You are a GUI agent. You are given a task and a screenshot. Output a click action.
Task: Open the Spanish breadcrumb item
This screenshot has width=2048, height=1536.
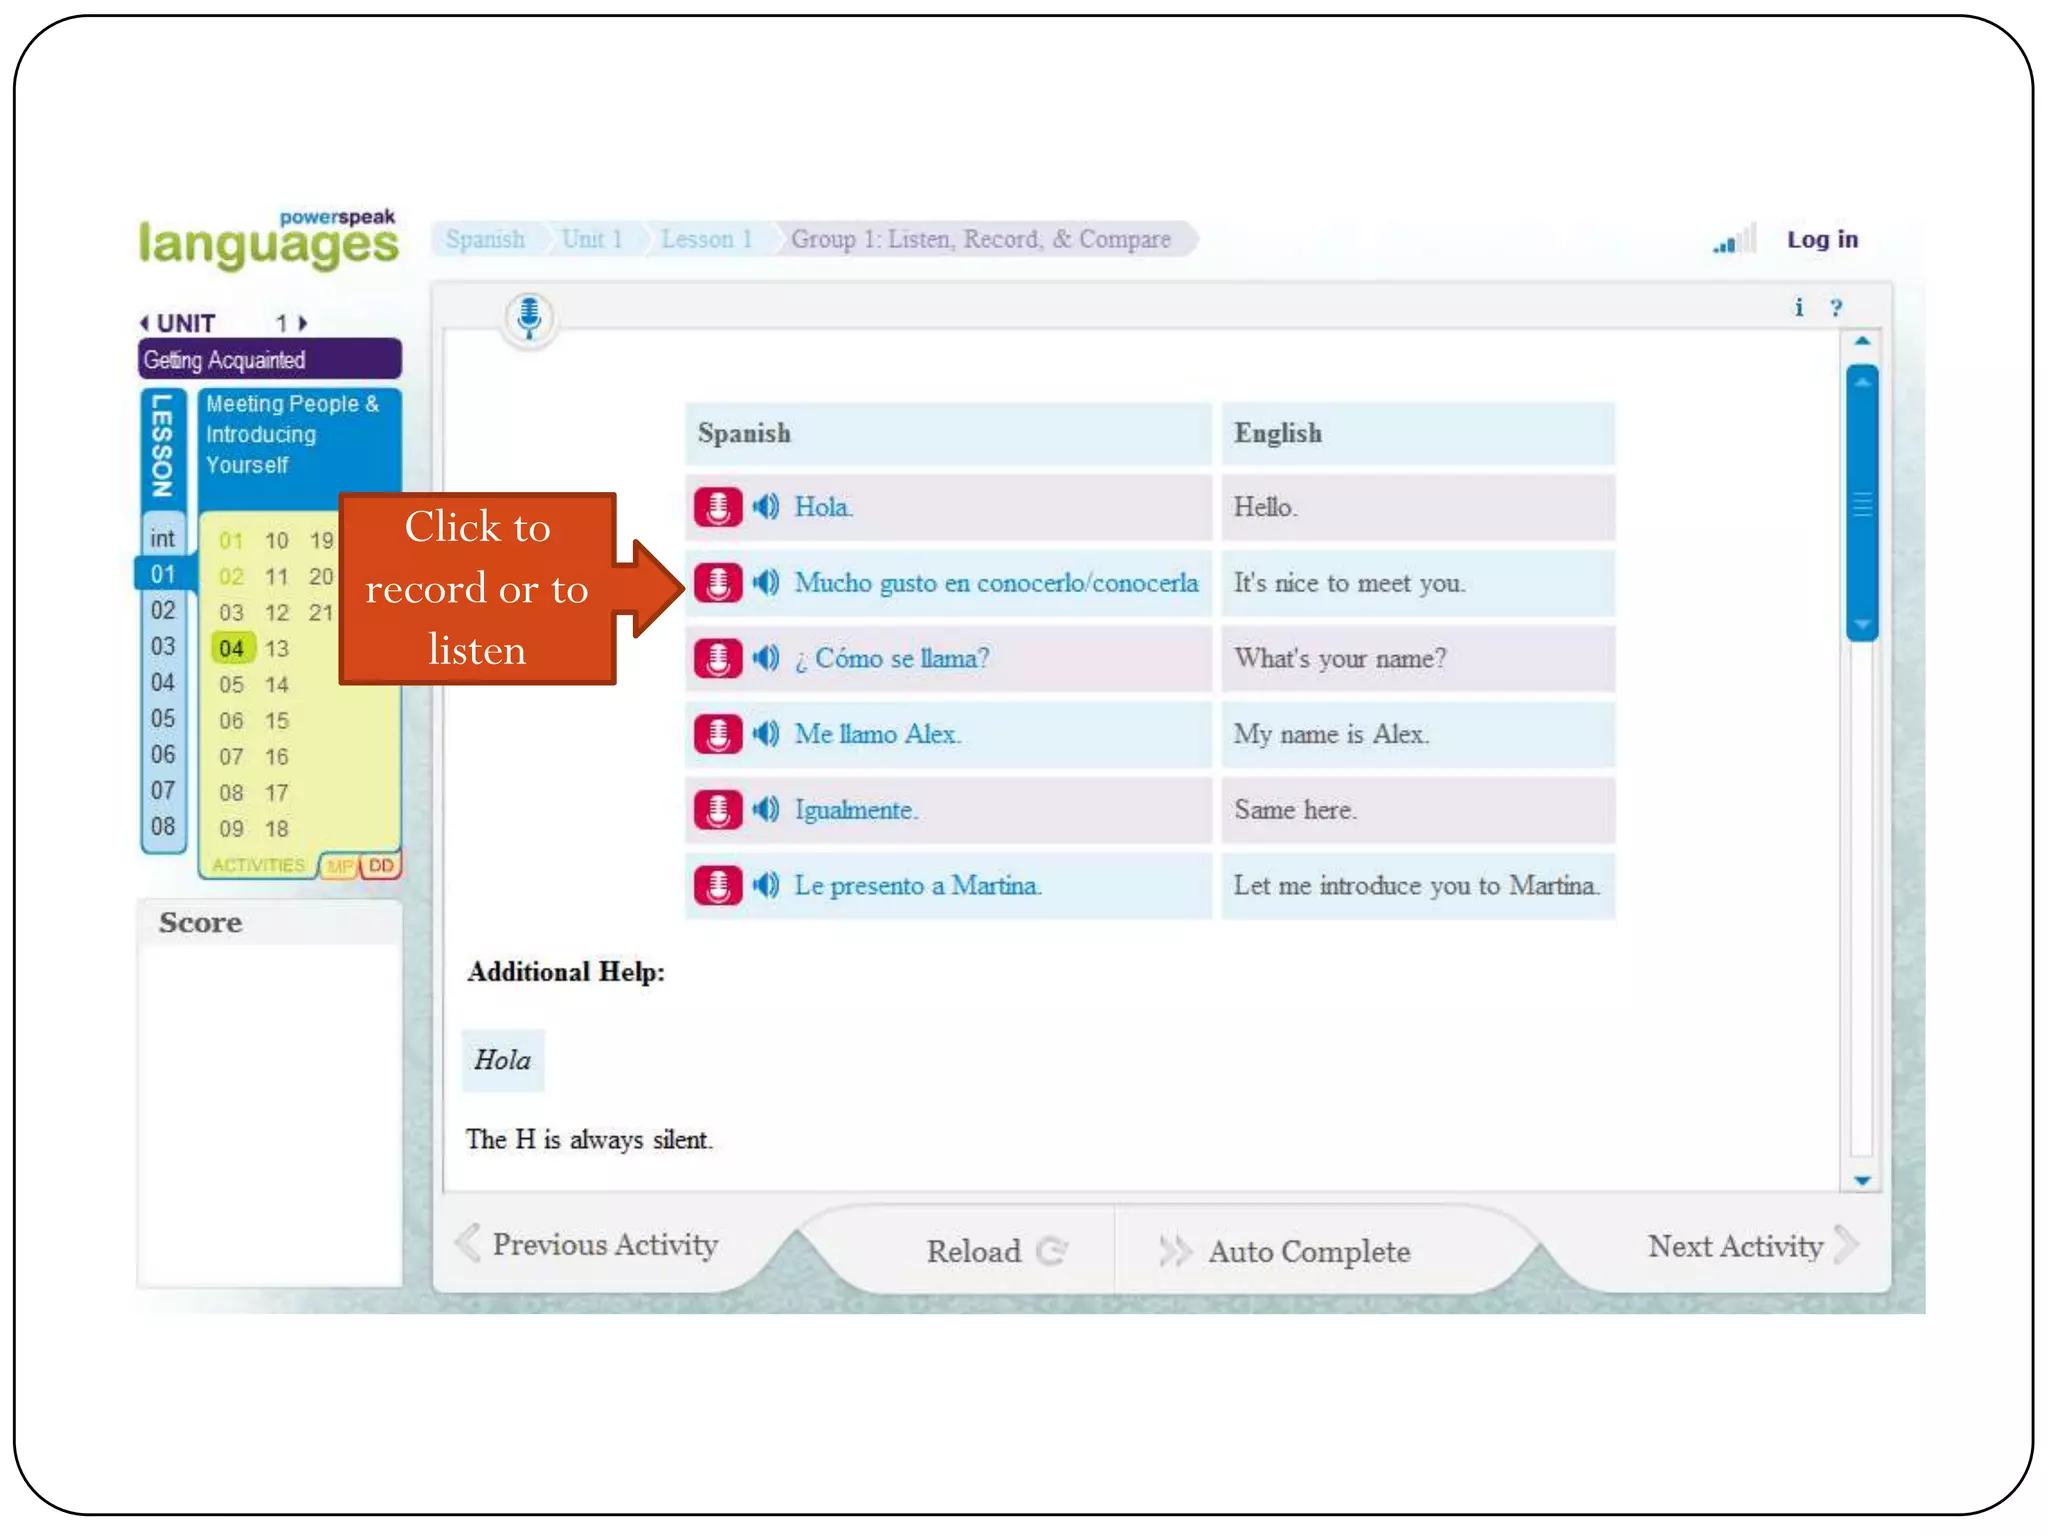point(485,239)
